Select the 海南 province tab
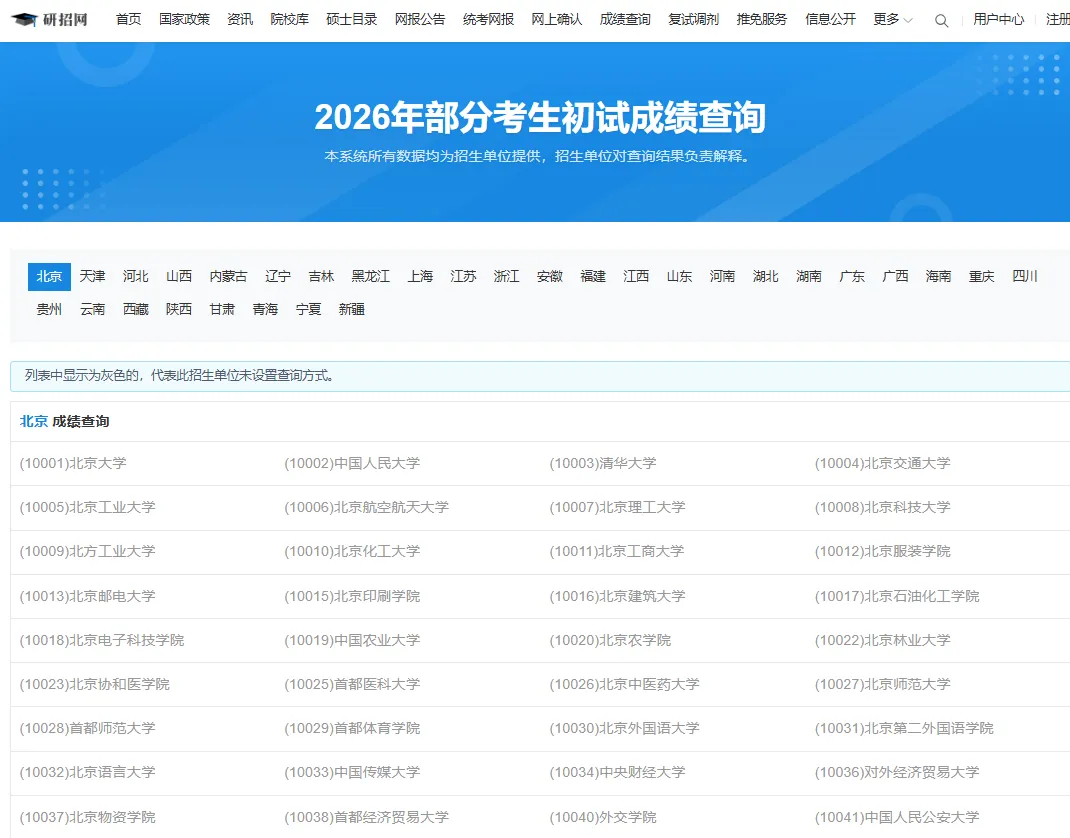1070x838 pixels. click(x=938, y=276)
